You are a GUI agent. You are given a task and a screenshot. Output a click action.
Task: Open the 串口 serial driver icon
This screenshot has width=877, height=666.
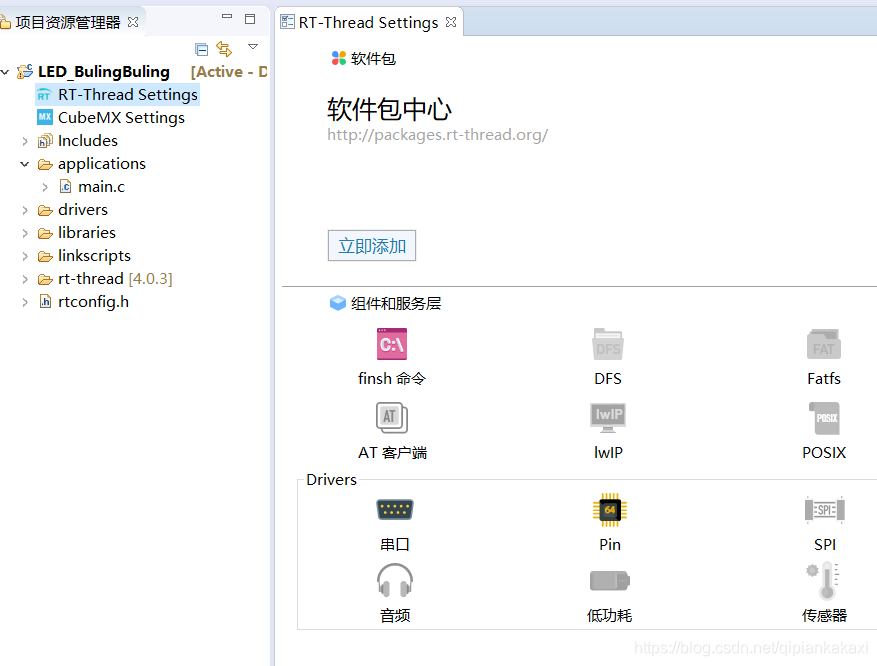[395, 509]
